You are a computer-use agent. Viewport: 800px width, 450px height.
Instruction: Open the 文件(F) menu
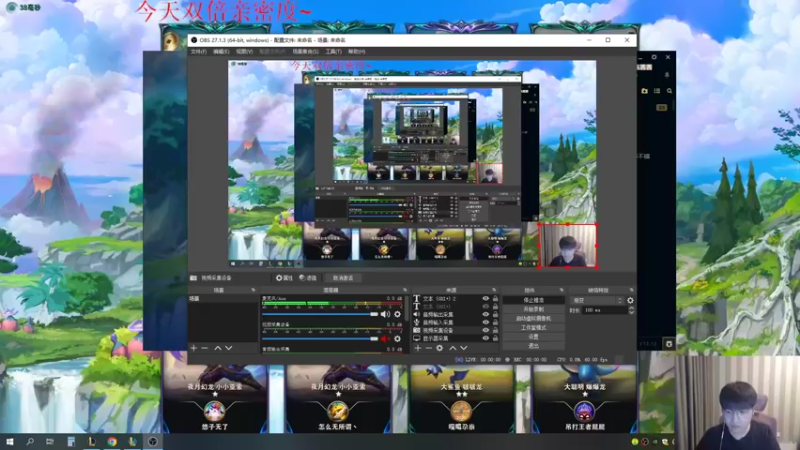click(198, 52)
